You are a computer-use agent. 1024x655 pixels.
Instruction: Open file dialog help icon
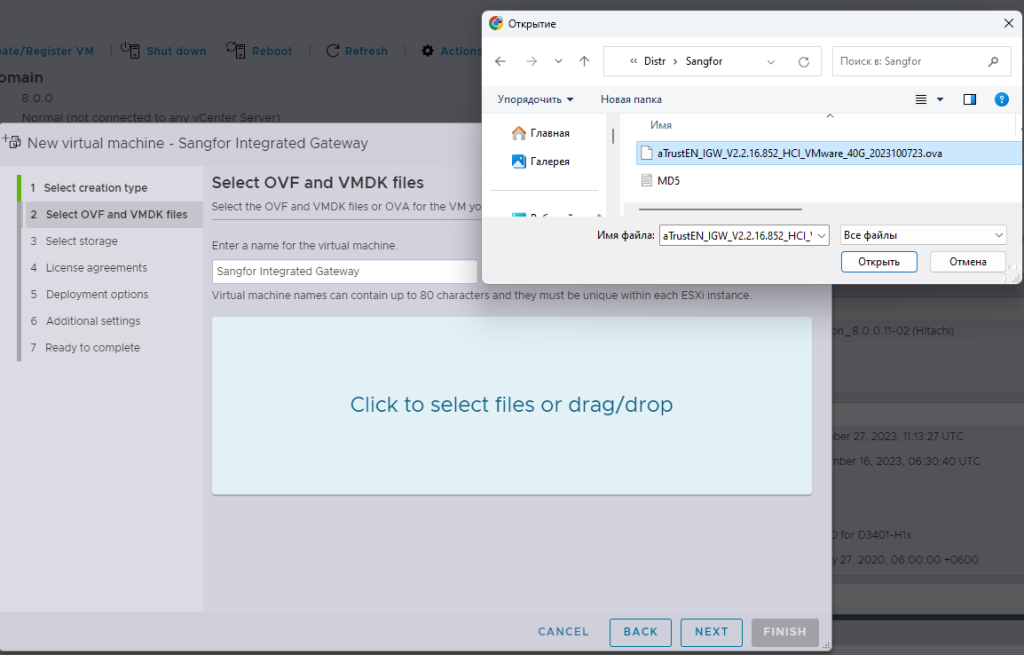tap(1001, 99)
